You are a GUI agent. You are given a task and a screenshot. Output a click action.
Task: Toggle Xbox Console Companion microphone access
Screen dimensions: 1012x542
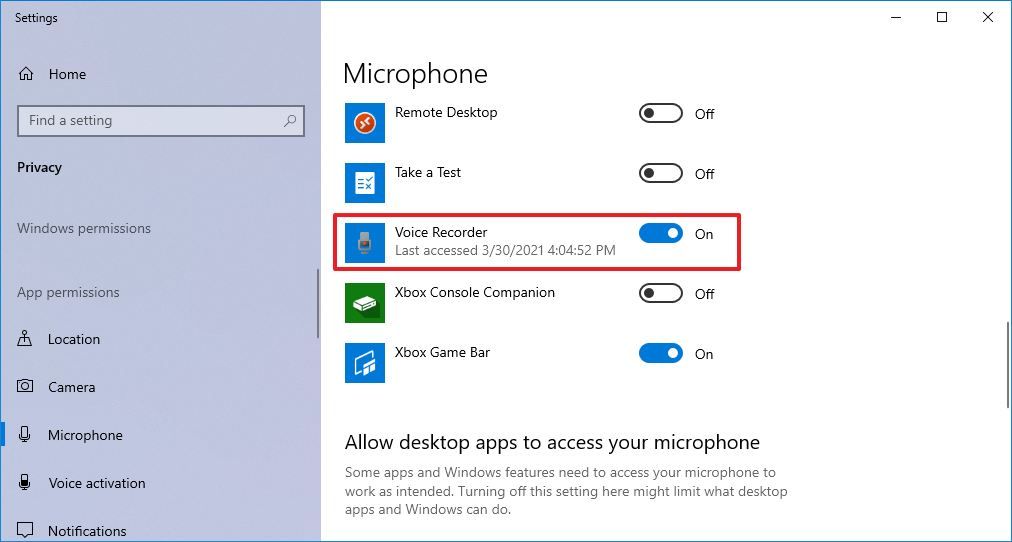click(x=660, y=294)
